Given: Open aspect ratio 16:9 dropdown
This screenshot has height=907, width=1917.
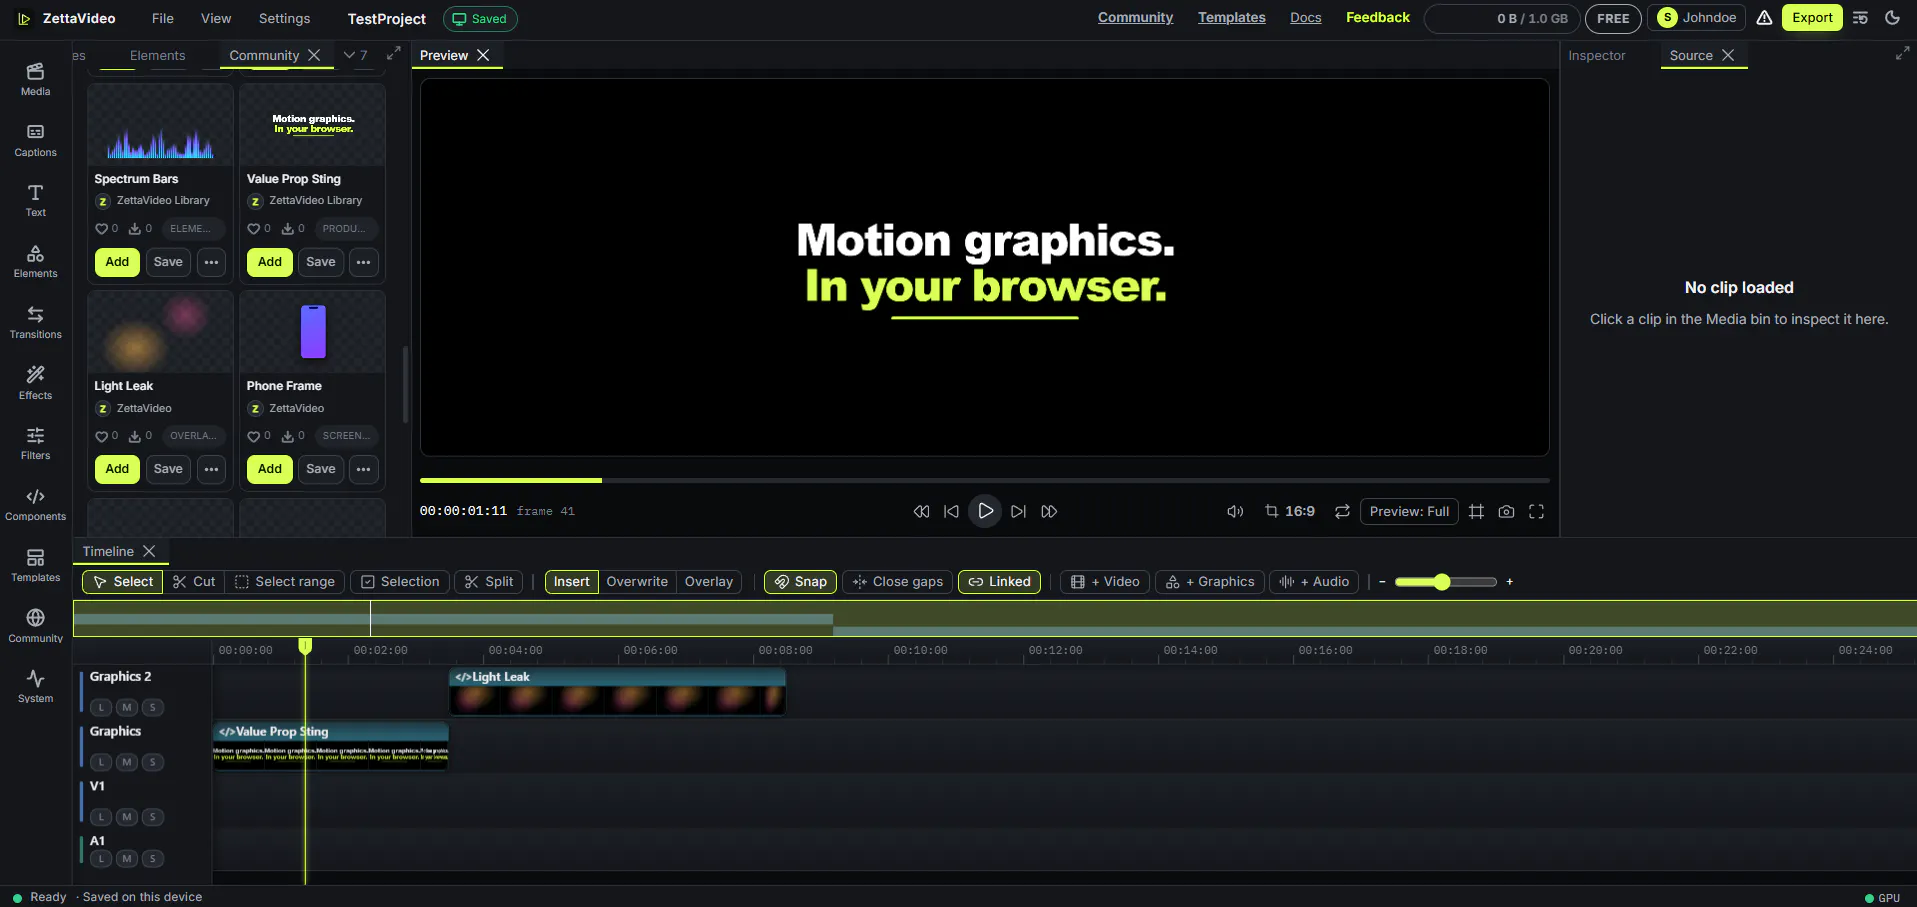Looking at the screenshot, I should pos(1290,511).
